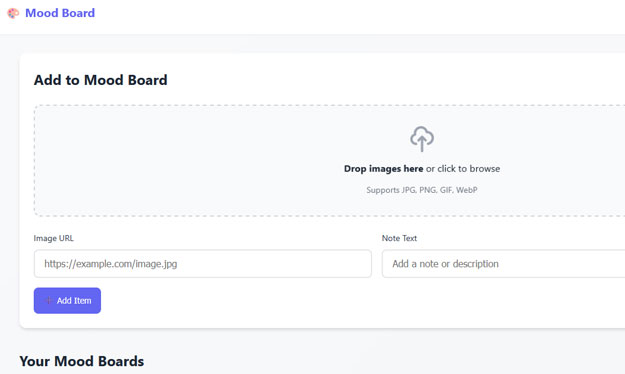
Task: Click empty card space right of Add Item
Action: 359,301
